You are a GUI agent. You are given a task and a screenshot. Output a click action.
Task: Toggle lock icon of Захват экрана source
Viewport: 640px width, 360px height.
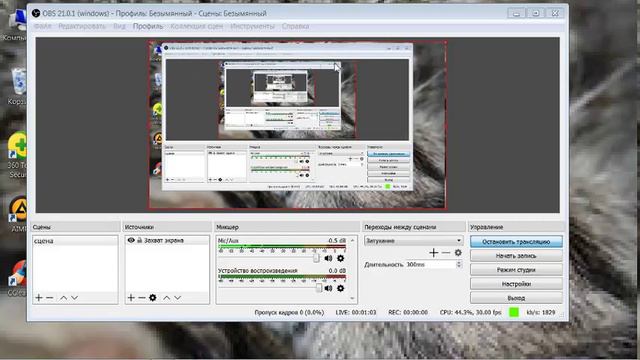point(139,240)
